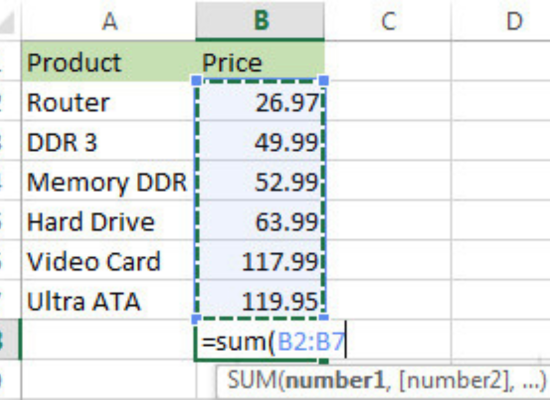The height and width of the screenshot is (400, 550).
Task: Click the 63.99 price cell
Action: click(260, 220)
